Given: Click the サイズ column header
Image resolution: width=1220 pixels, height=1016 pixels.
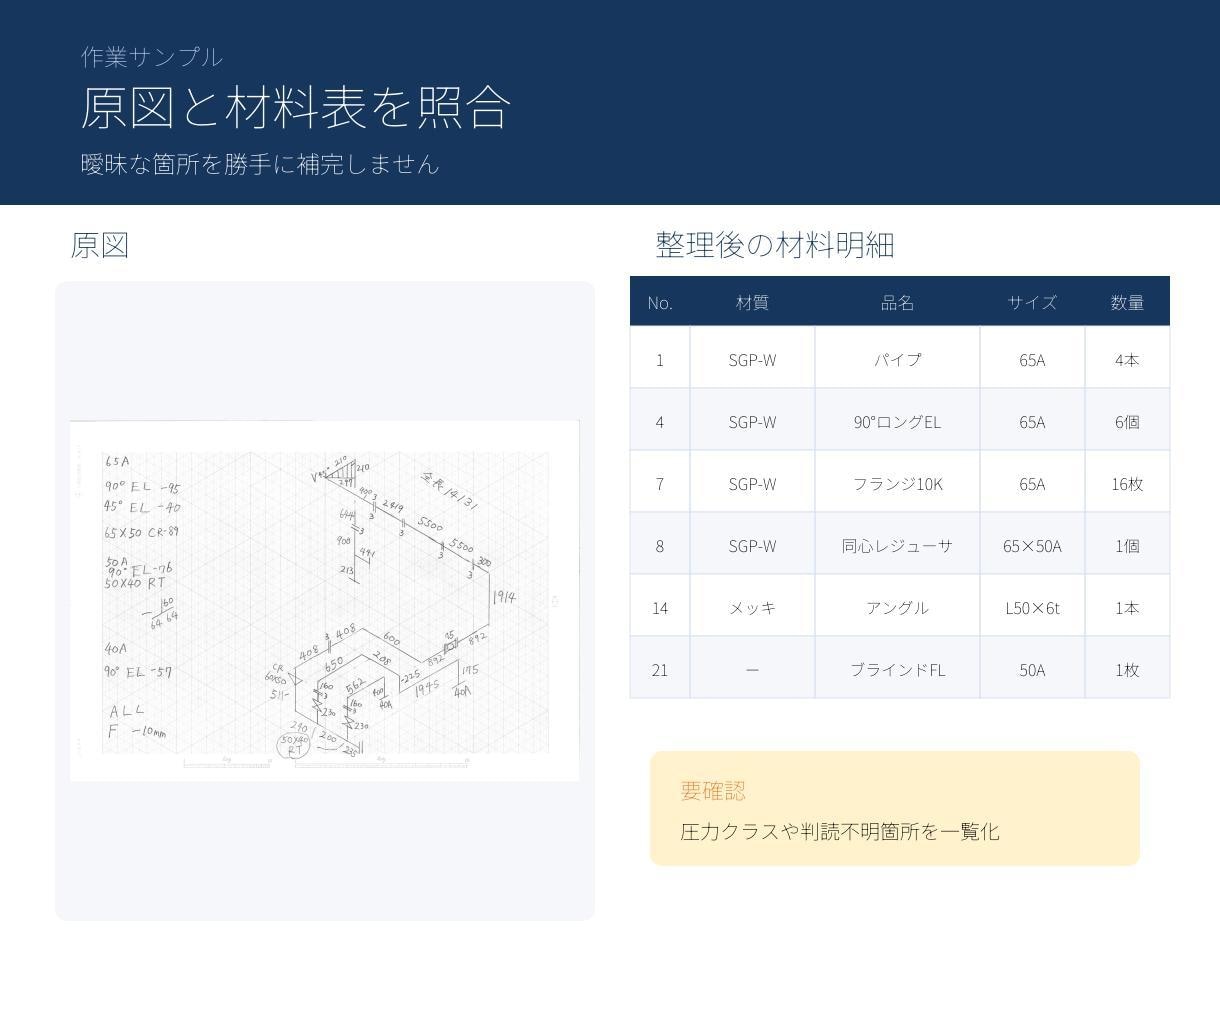Looking at the screenshot, I should [1032, 302].
